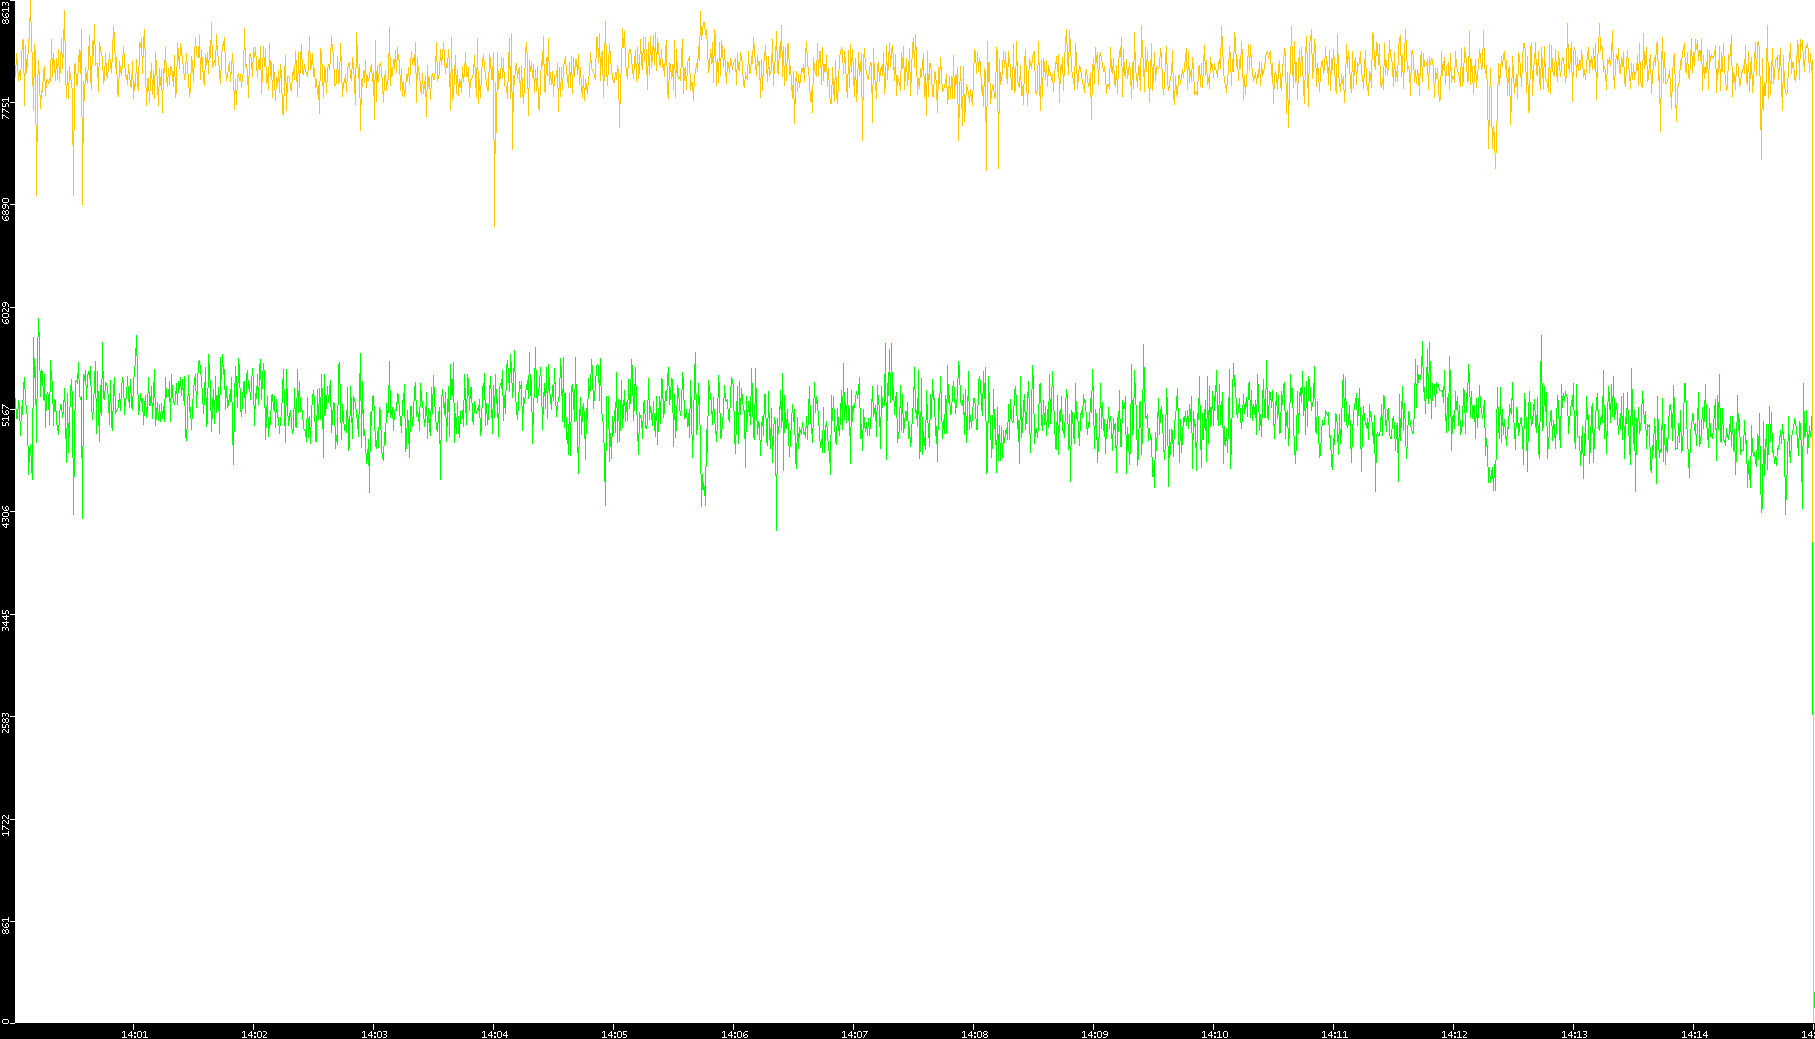Viewport: 1815px width, 1039px height.
Task: Pick the 14:12 time axis label
Action: pyautogui.click(x=1455, y=1034)
